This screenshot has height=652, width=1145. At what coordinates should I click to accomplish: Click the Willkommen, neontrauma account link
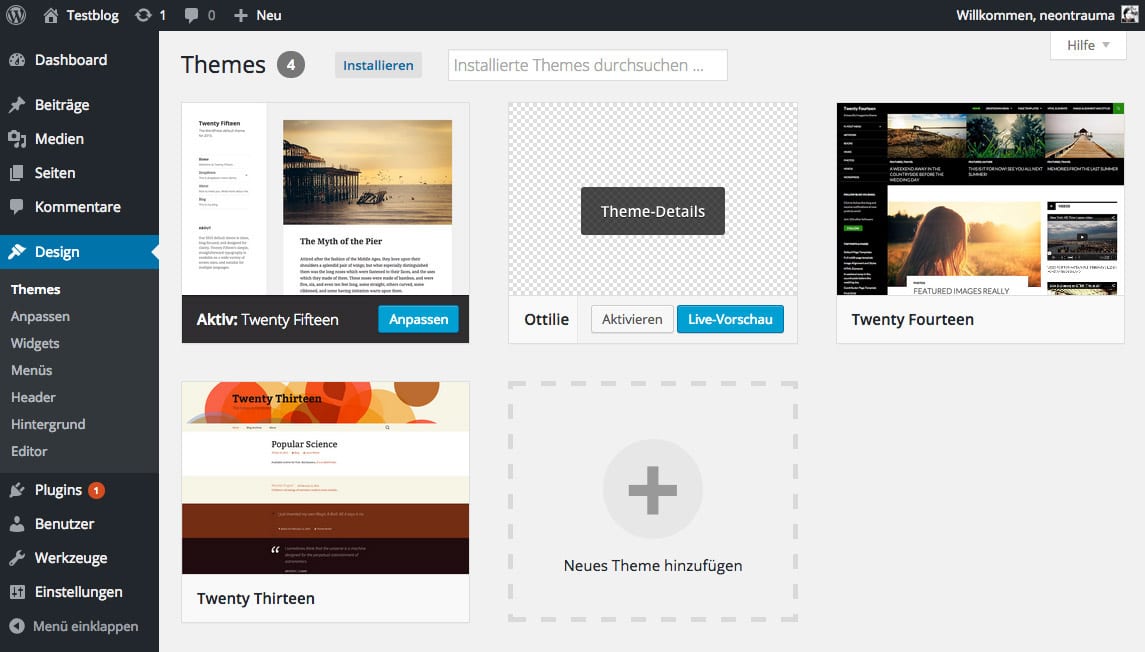tap(1035, 15)
